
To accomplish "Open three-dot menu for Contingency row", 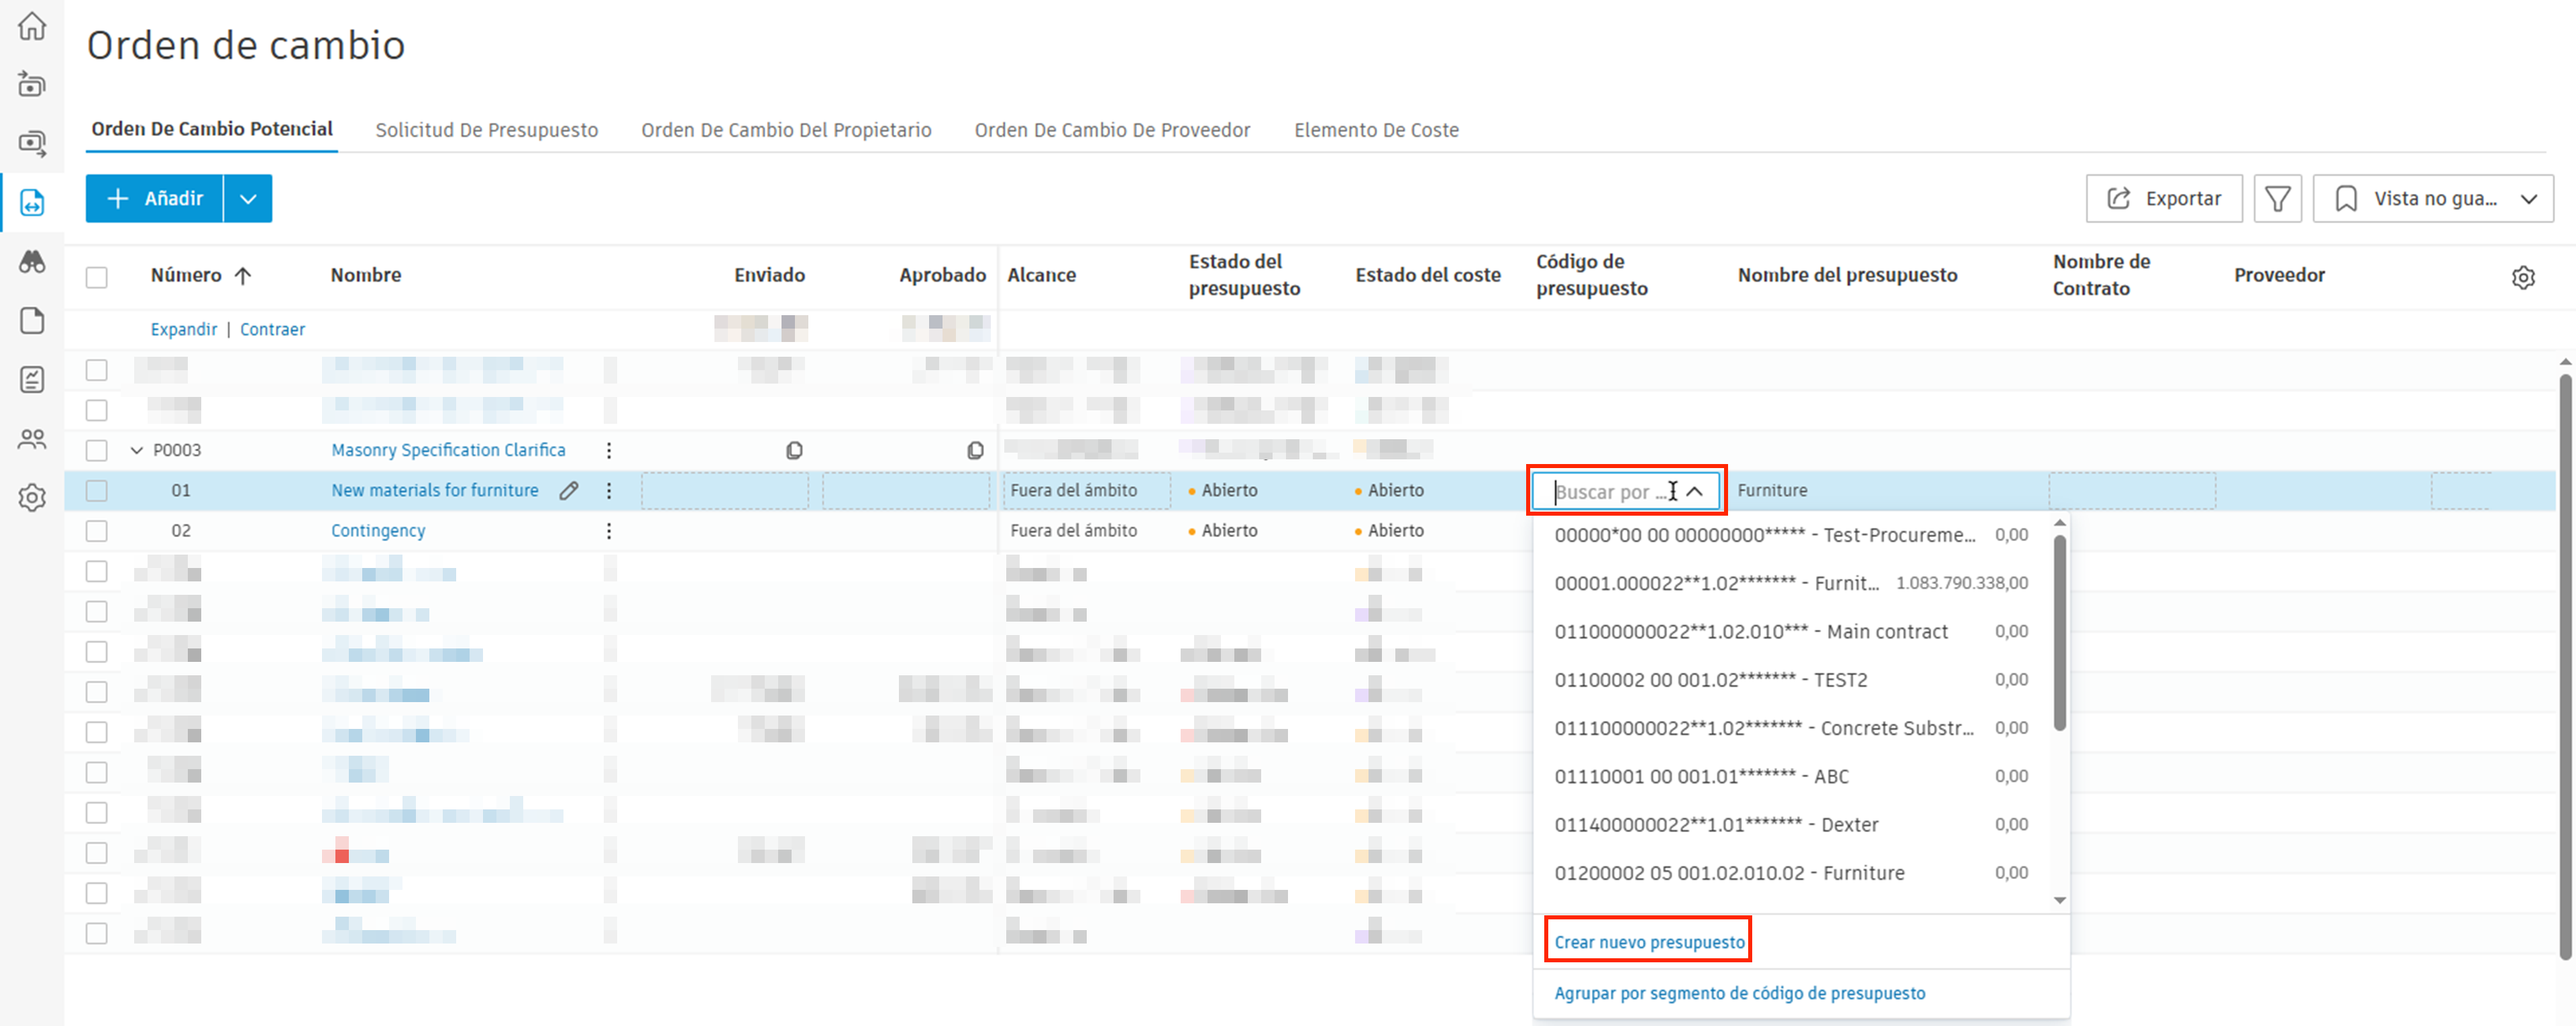I will coord(608,530).
